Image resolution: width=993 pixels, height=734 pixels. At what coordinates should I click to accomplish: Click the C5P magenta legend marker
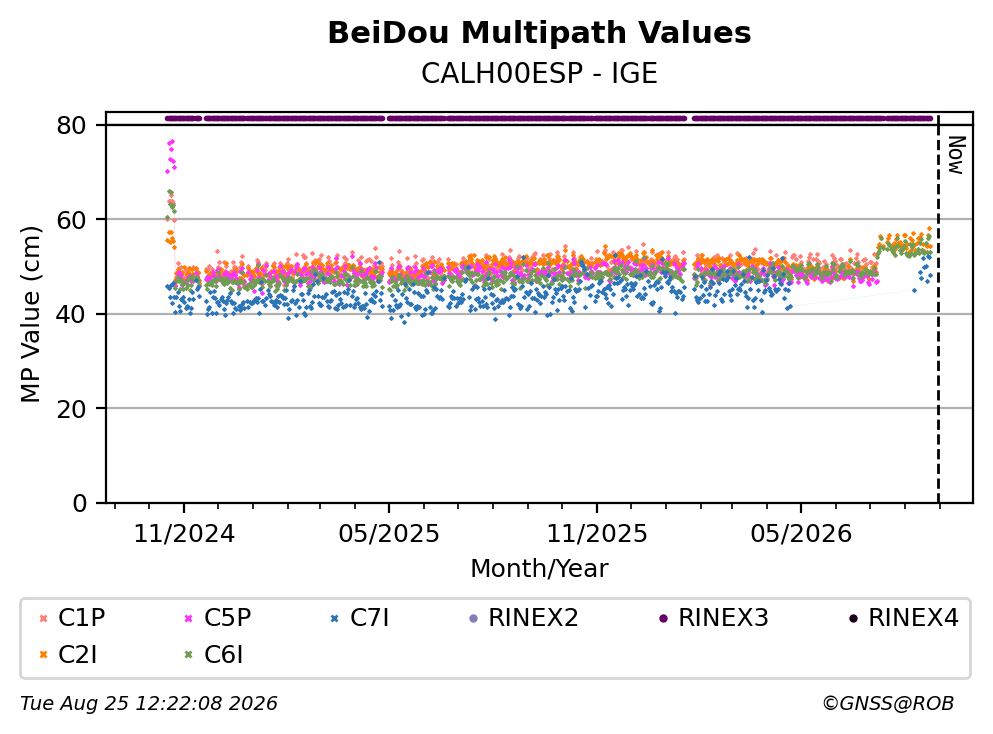tap(189, 618)
